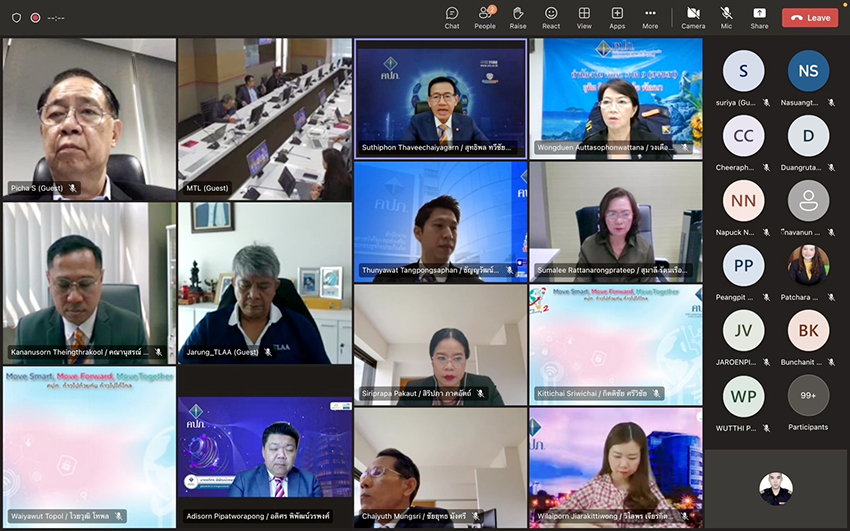
Task: Select Picha S (Guest) video tile
Action: click(89, 118)
